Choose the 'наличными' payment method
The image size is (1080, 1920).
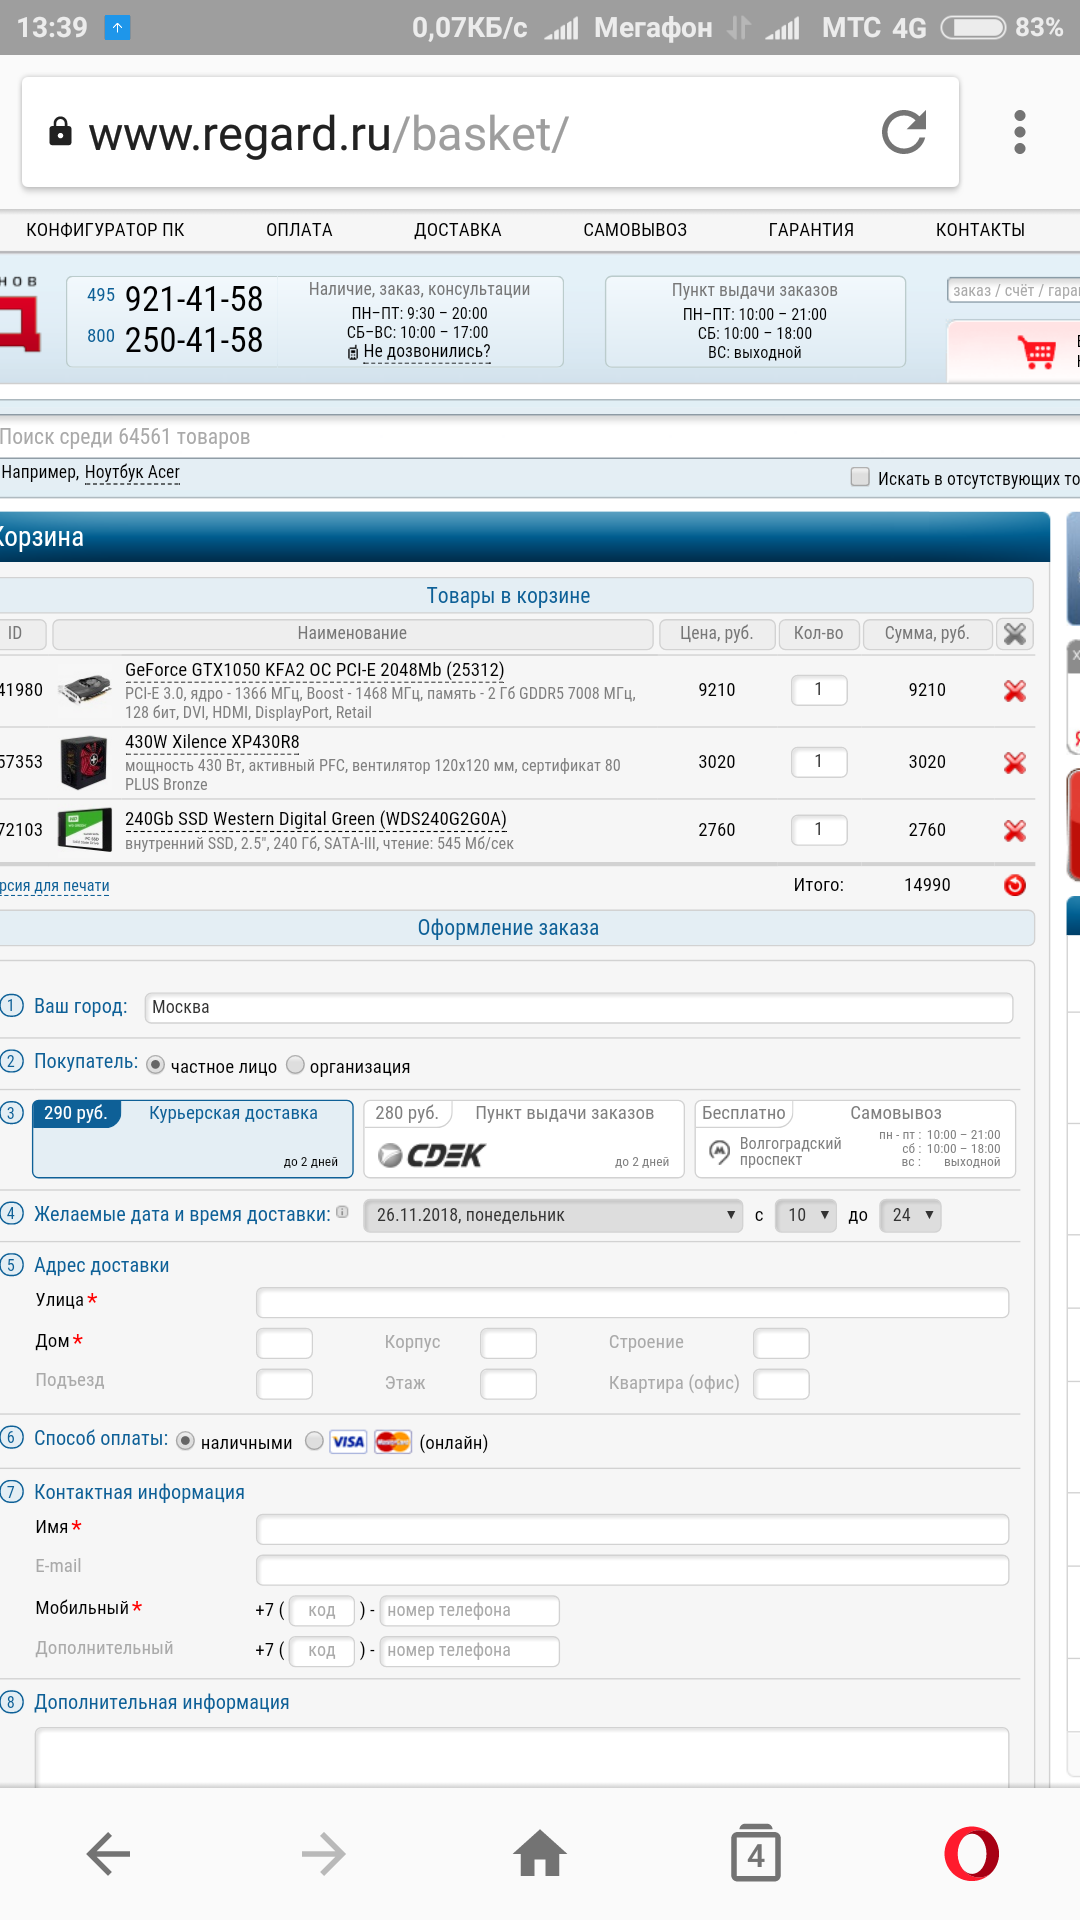pyautogui.click(x=185, y=1441)
